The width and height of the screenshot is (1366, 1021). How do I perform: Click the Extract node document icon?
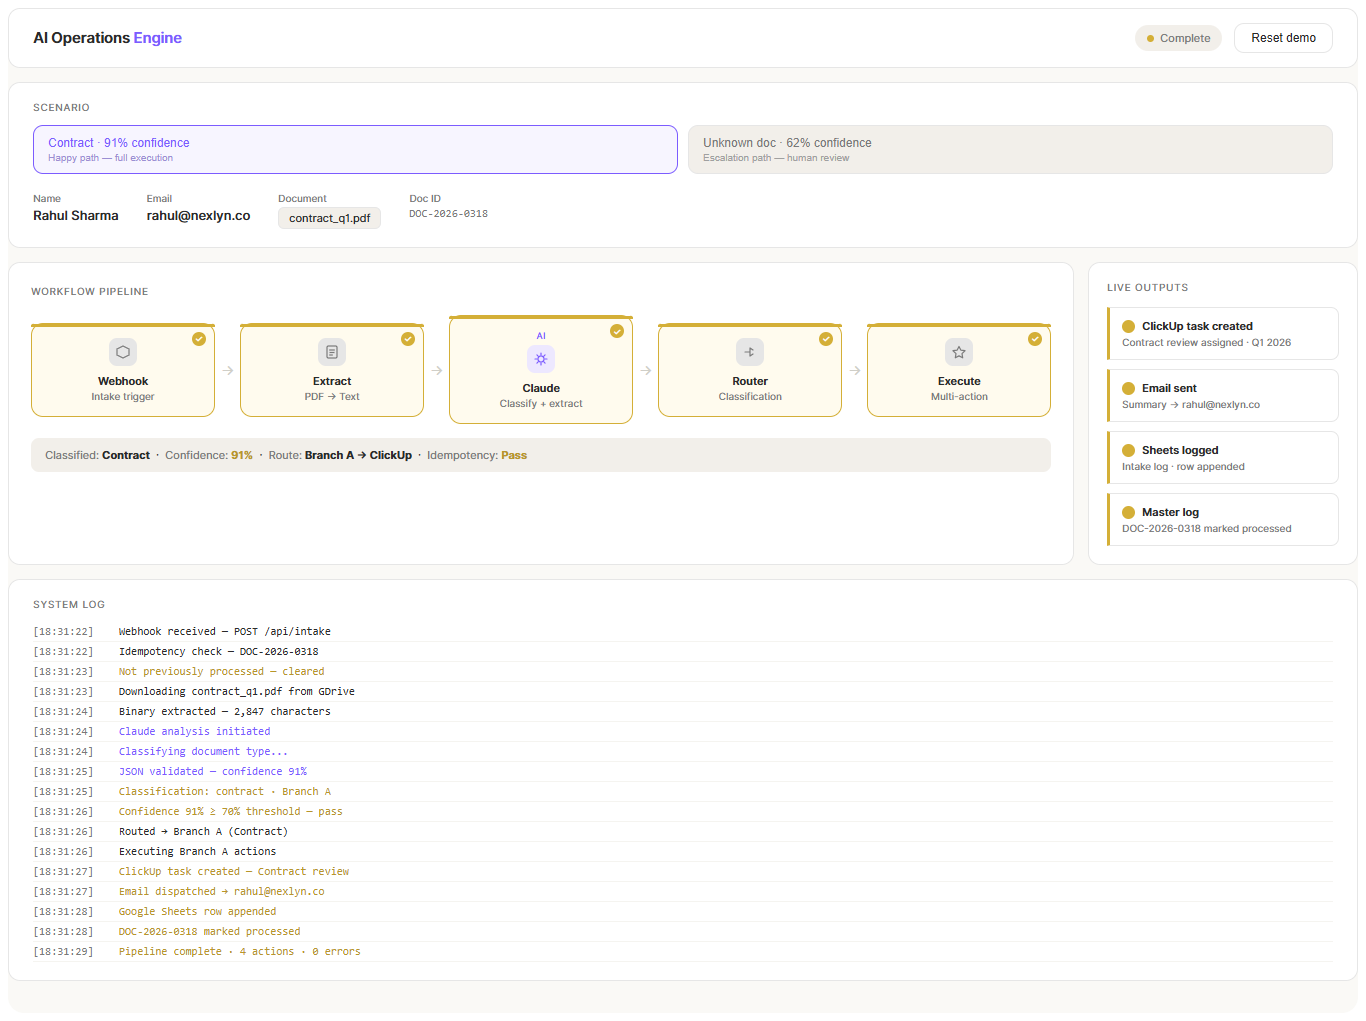[332, 352]
